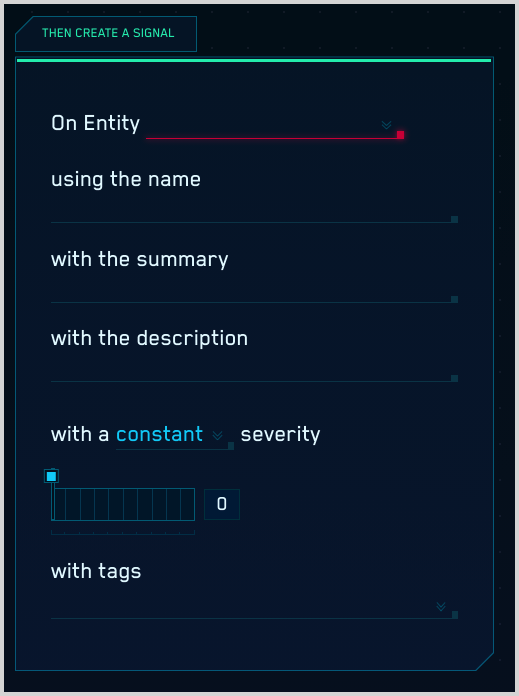519x696 pixels.
Task: Click the double-chevron icon in tags field
Action: point(440,606)
